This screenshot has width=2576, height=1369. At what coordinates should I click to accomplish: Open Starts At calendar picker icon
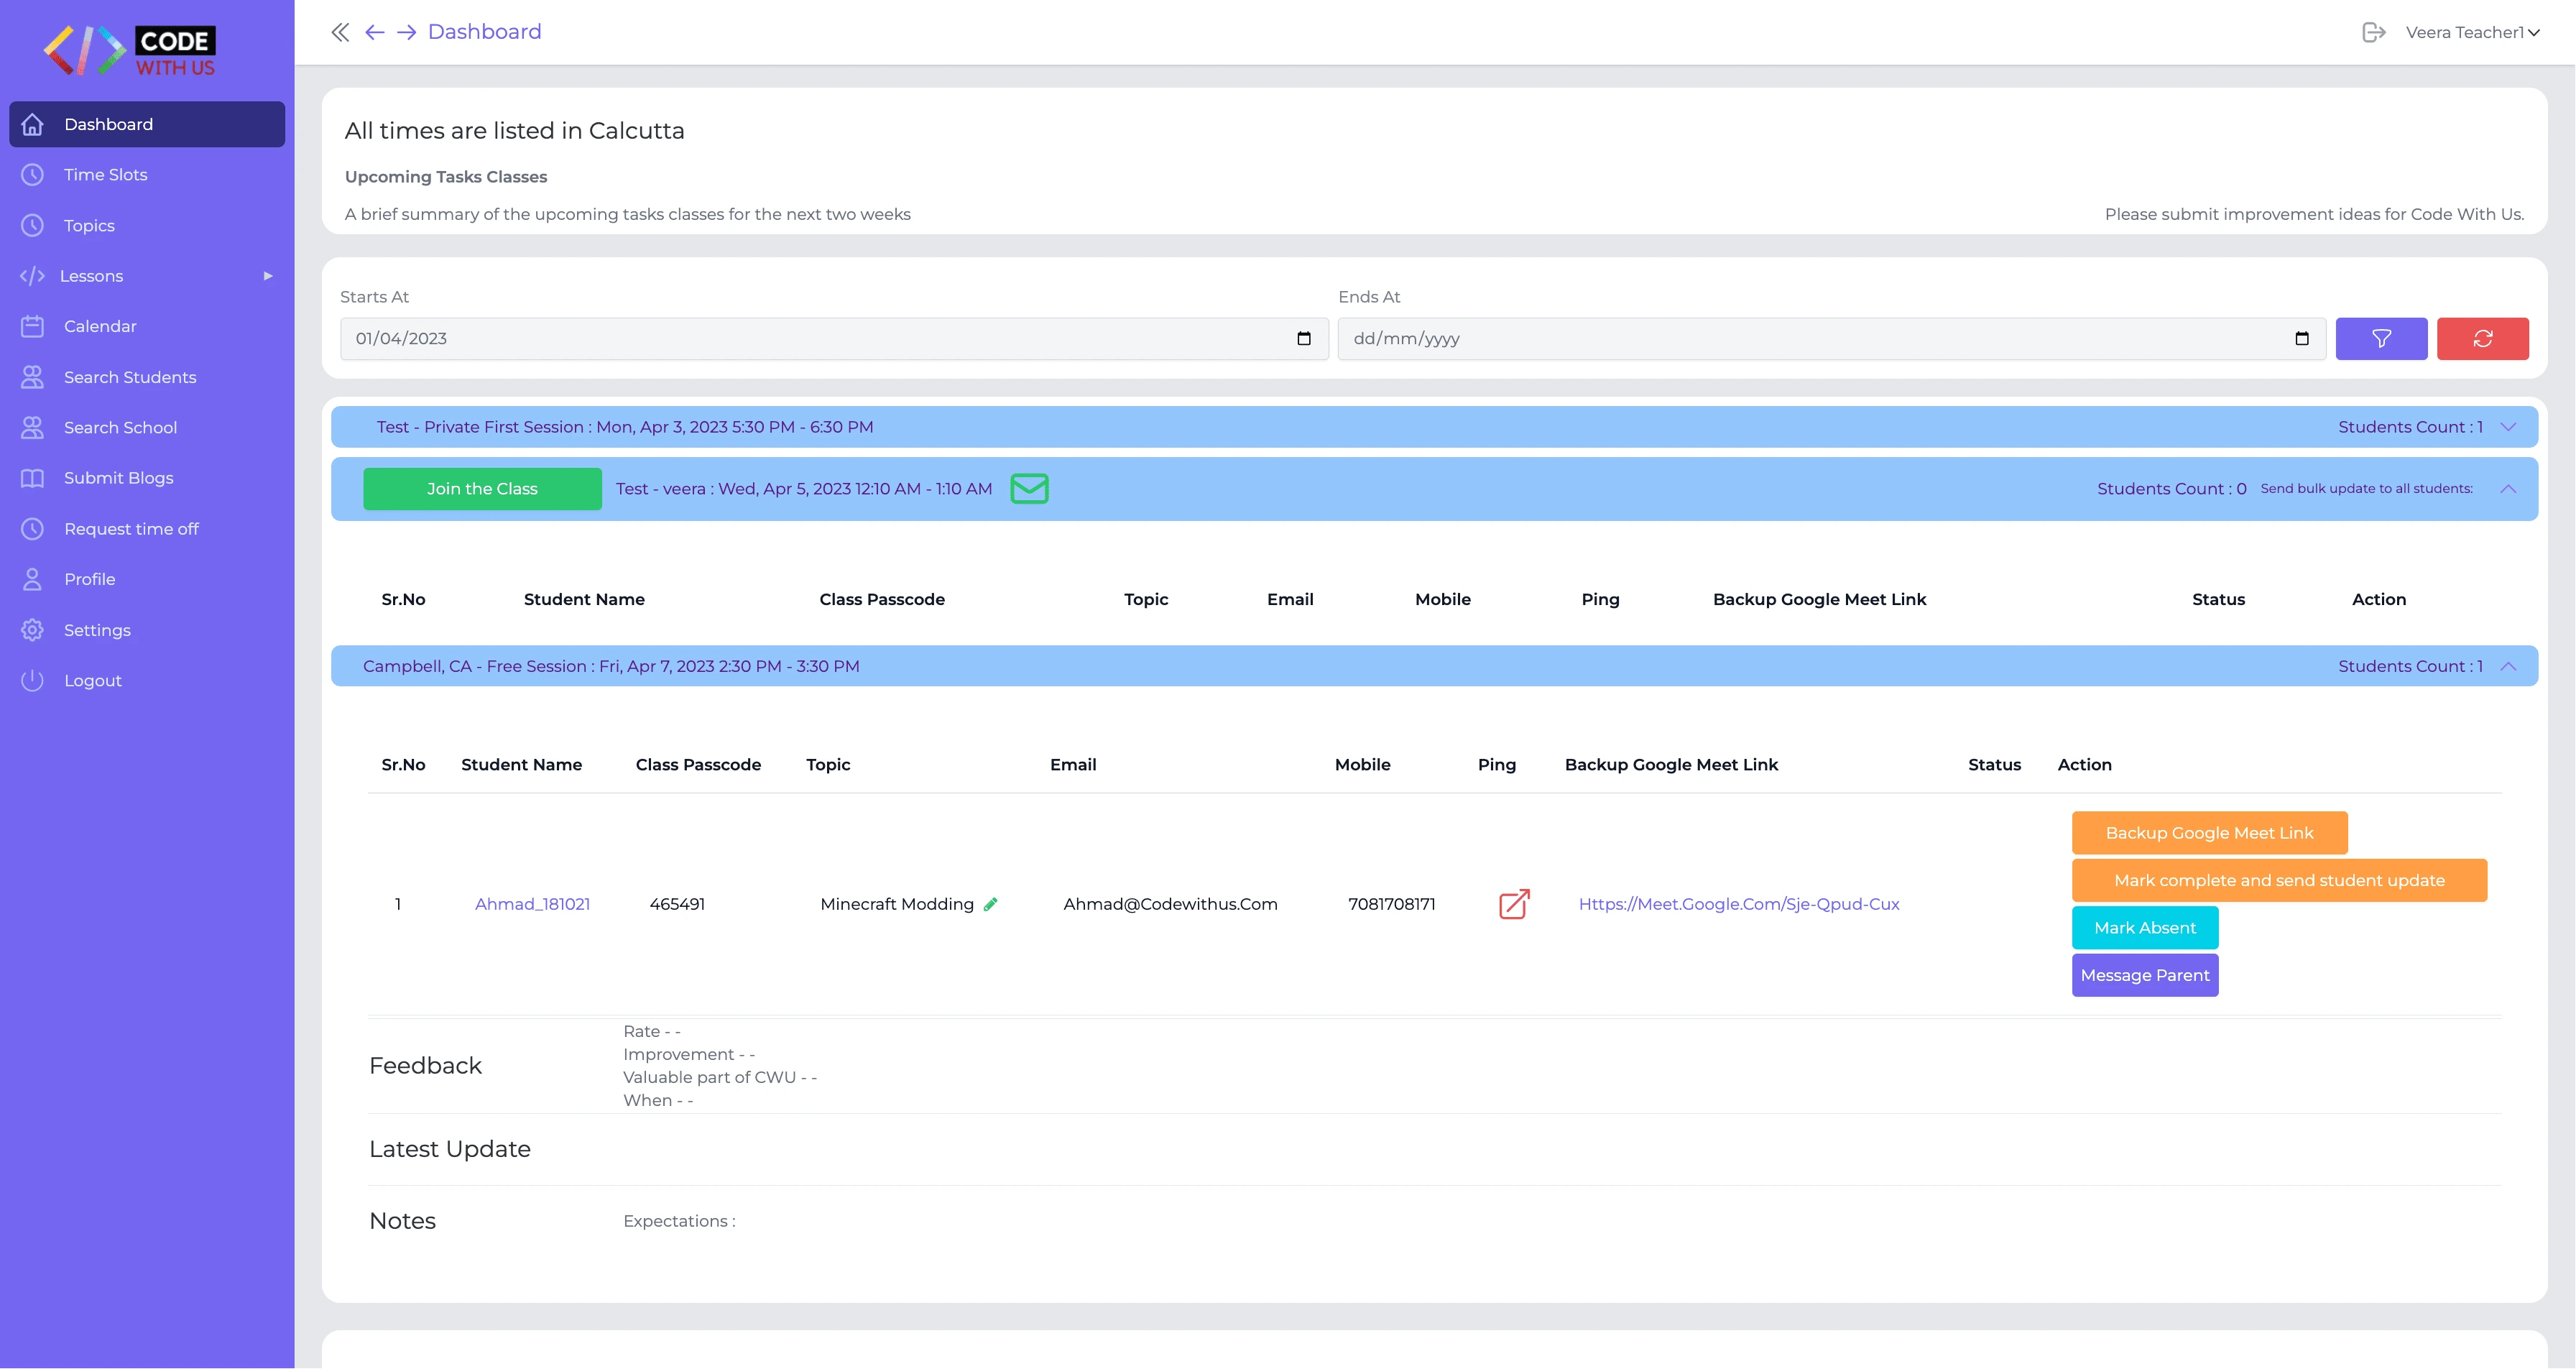tap(1303, 339)
